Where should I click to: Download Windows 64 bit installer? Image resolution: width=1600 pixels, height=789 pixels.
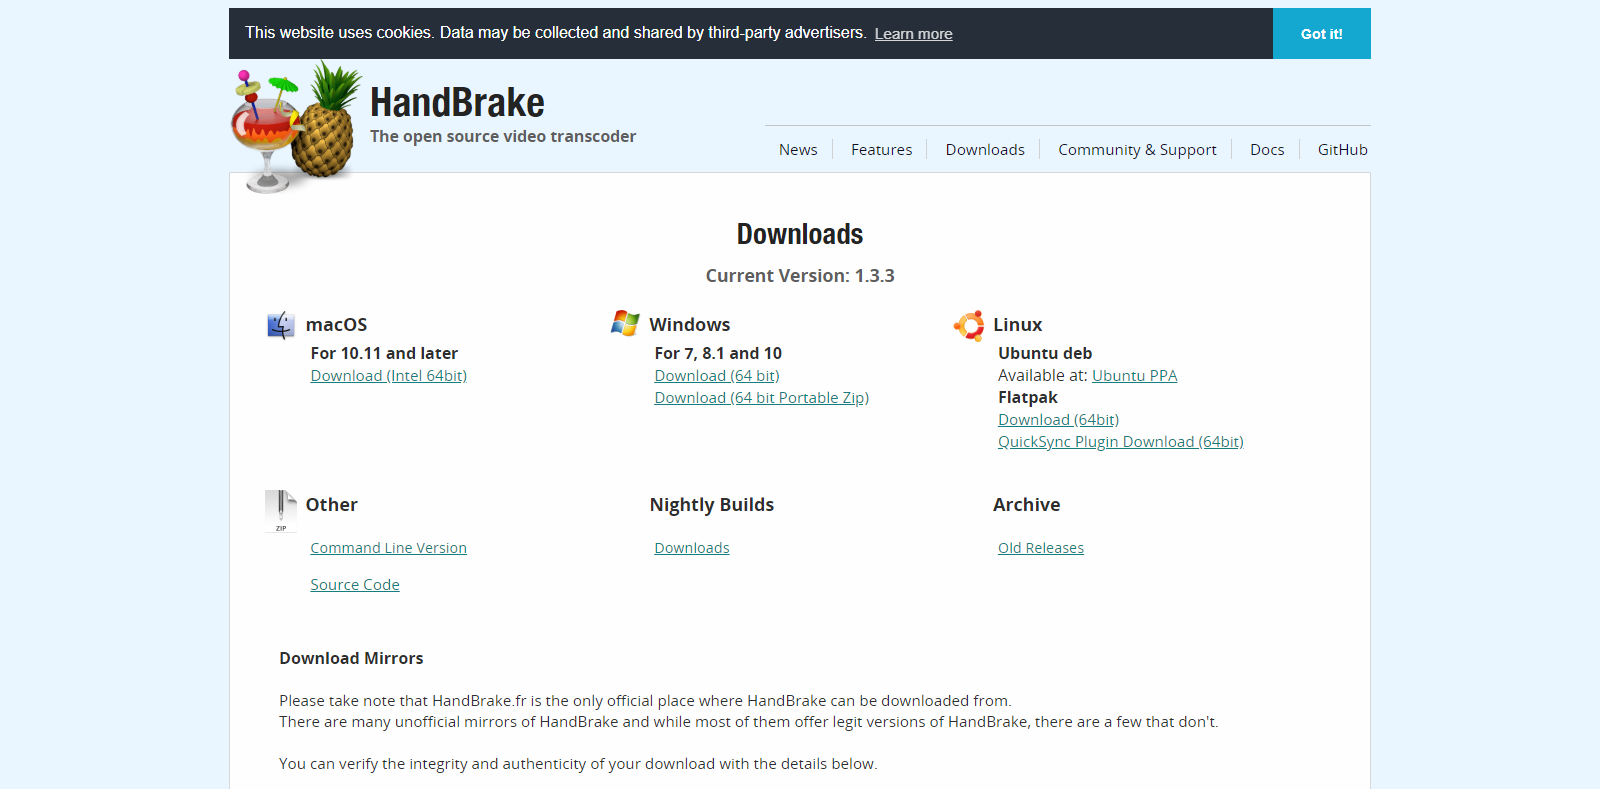[717, 376]
